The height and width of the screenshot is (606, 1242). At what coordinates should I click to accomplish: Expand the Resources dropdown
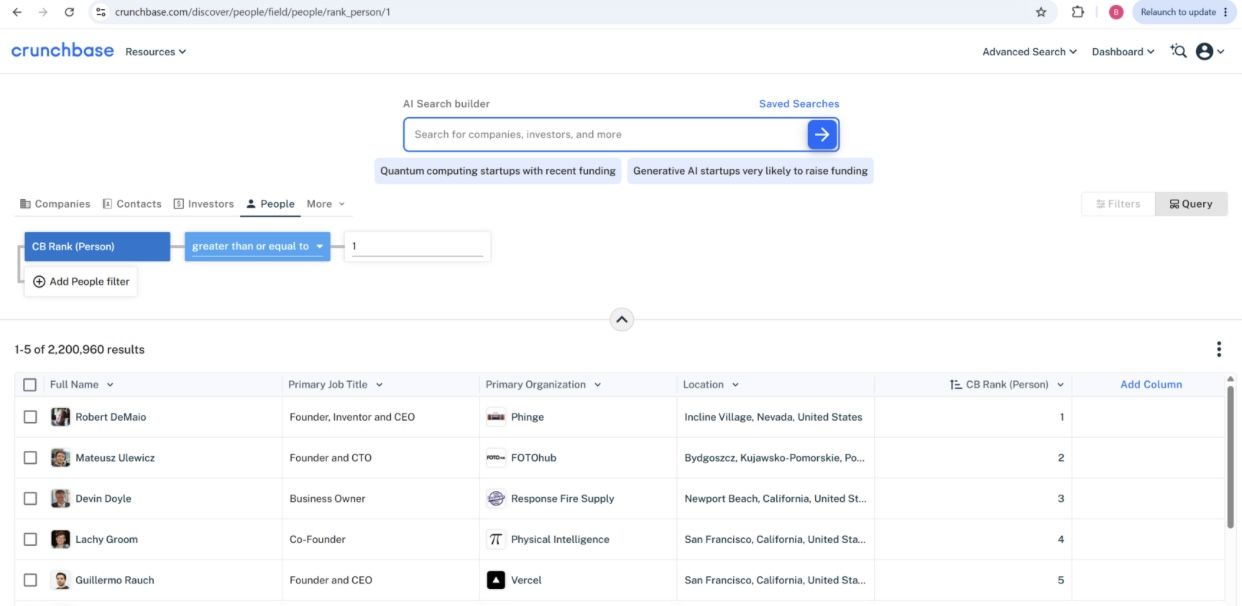(156, 52)
